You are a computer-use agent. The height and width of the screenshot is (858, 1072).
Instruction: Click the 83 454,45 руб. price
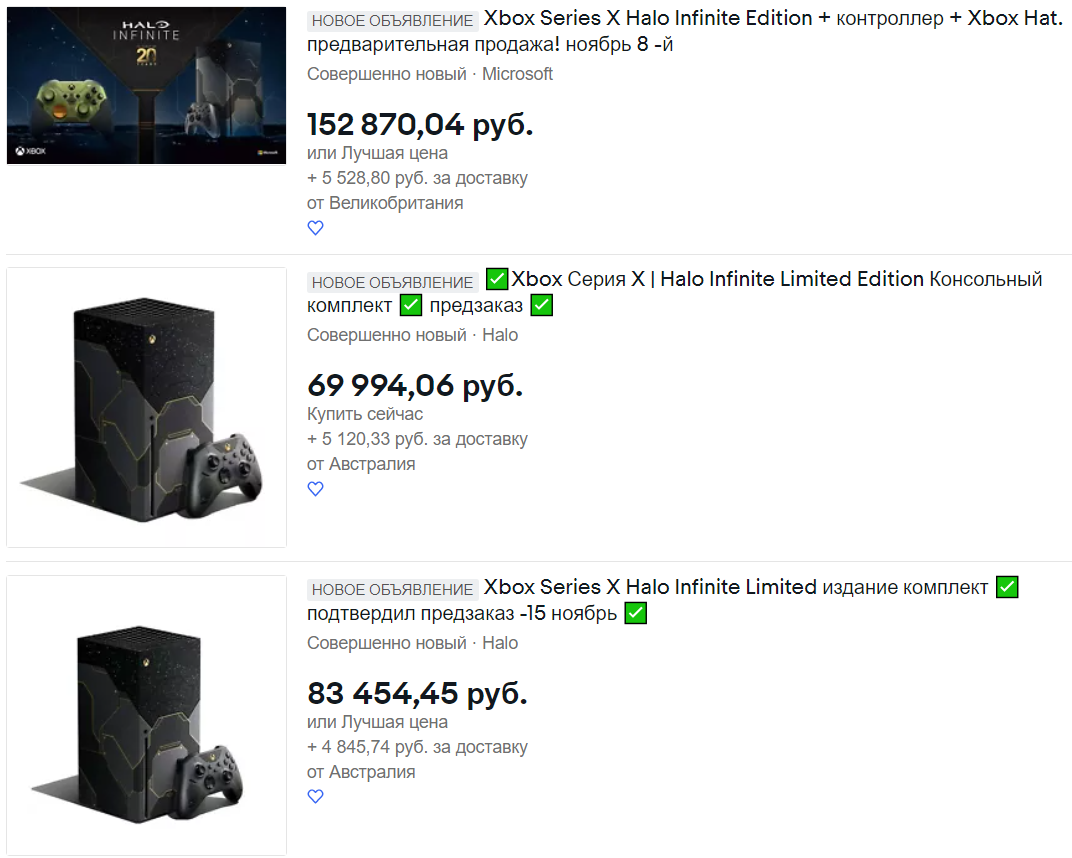[x=417, y=693]
